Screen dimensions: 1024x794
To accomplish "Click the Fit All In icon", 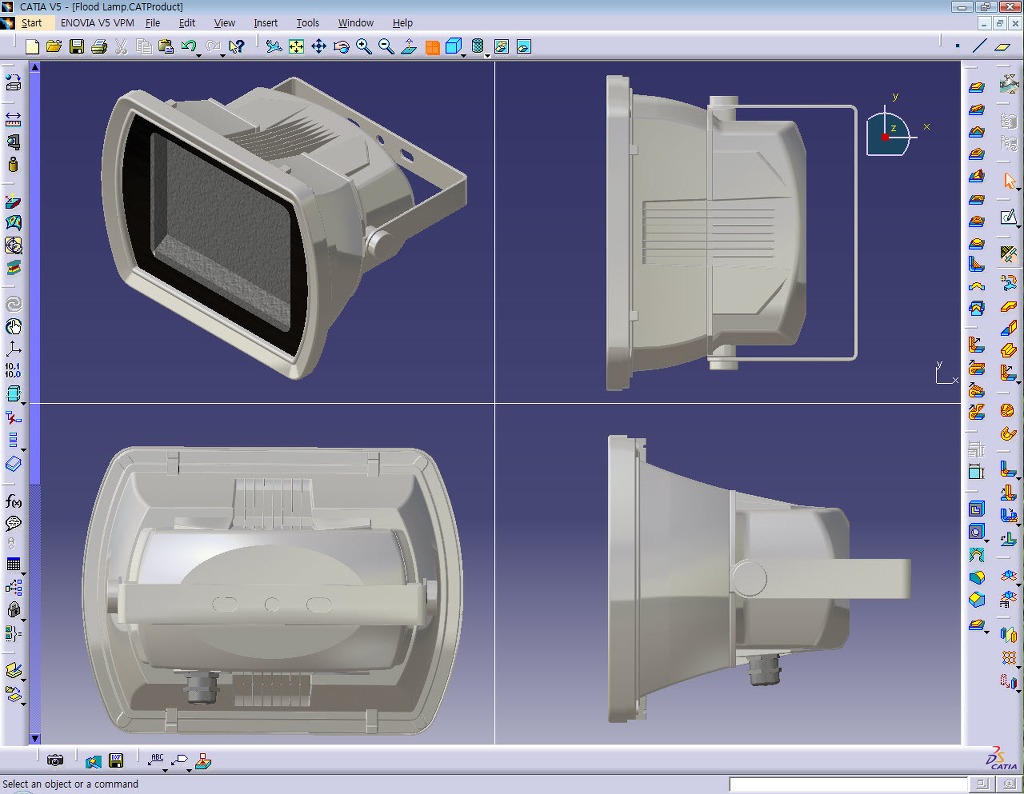I will click(x=297, y=47).
